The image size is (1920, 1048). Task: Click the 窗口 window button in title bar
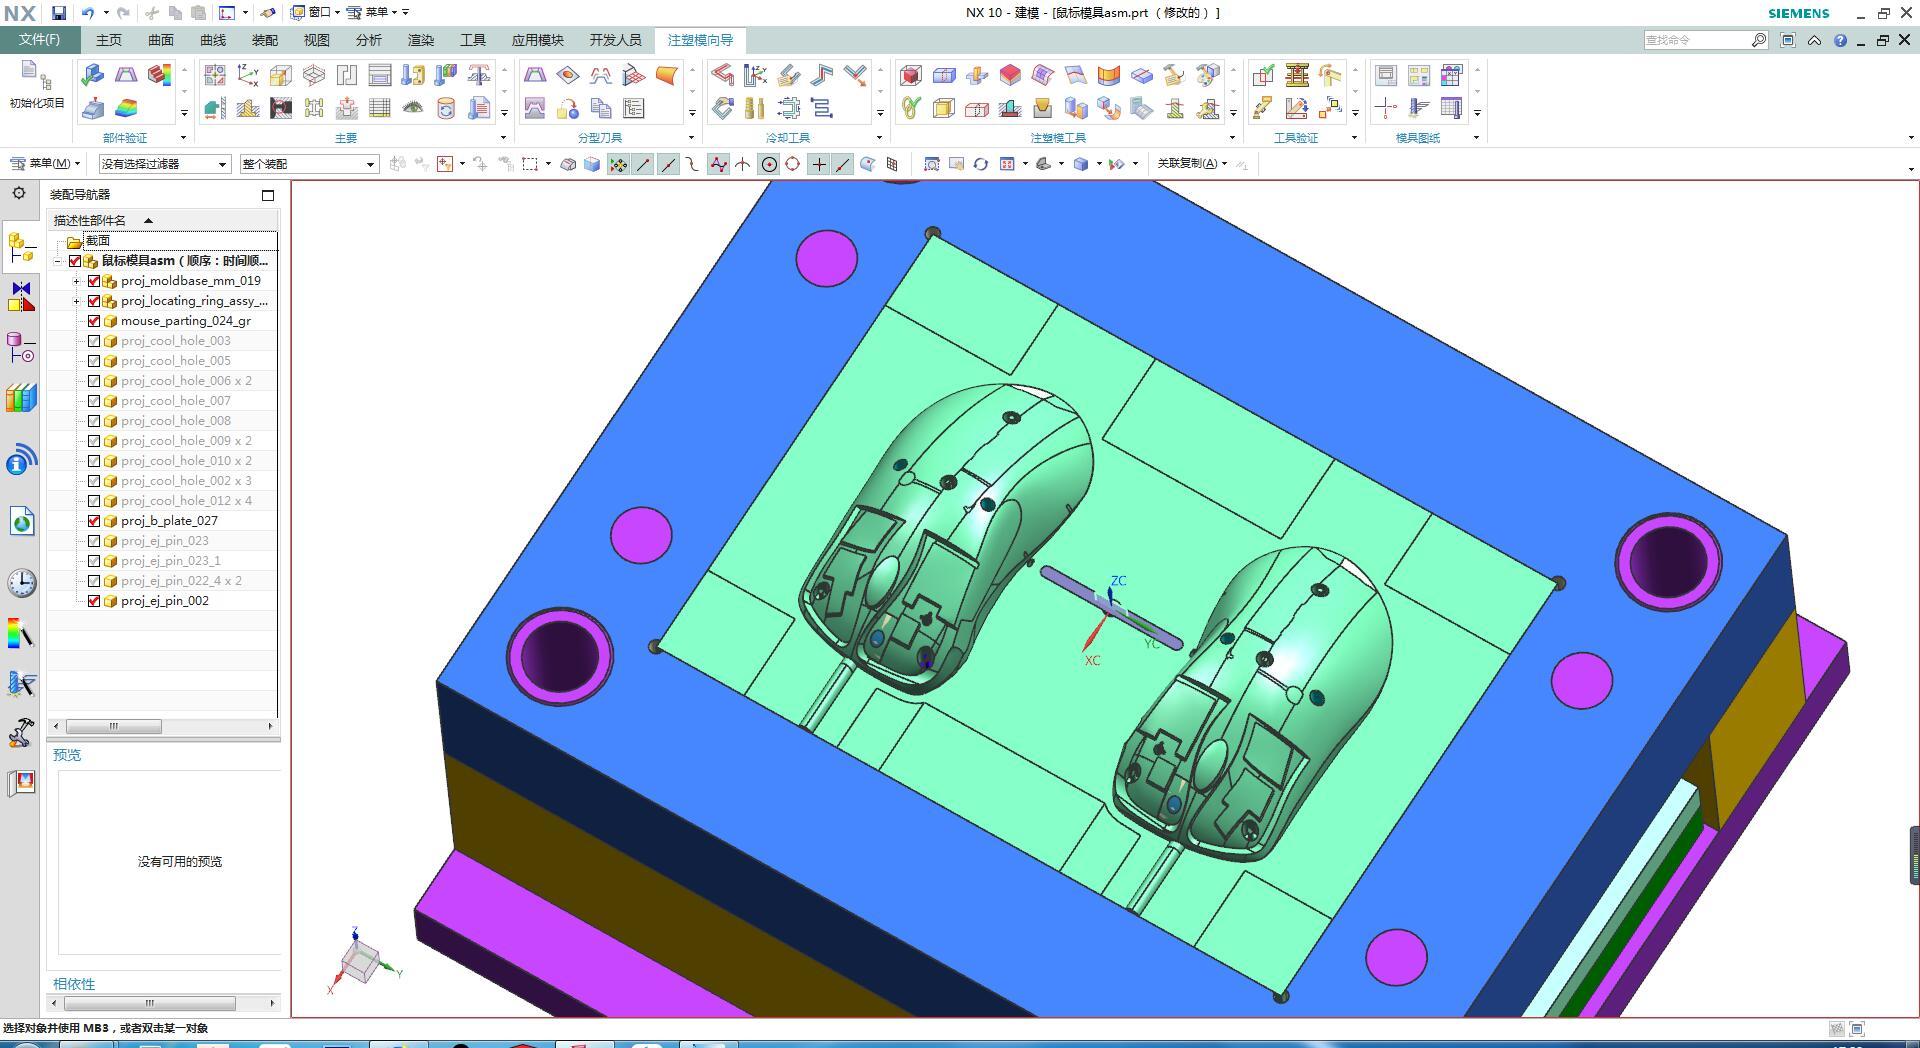316,13
